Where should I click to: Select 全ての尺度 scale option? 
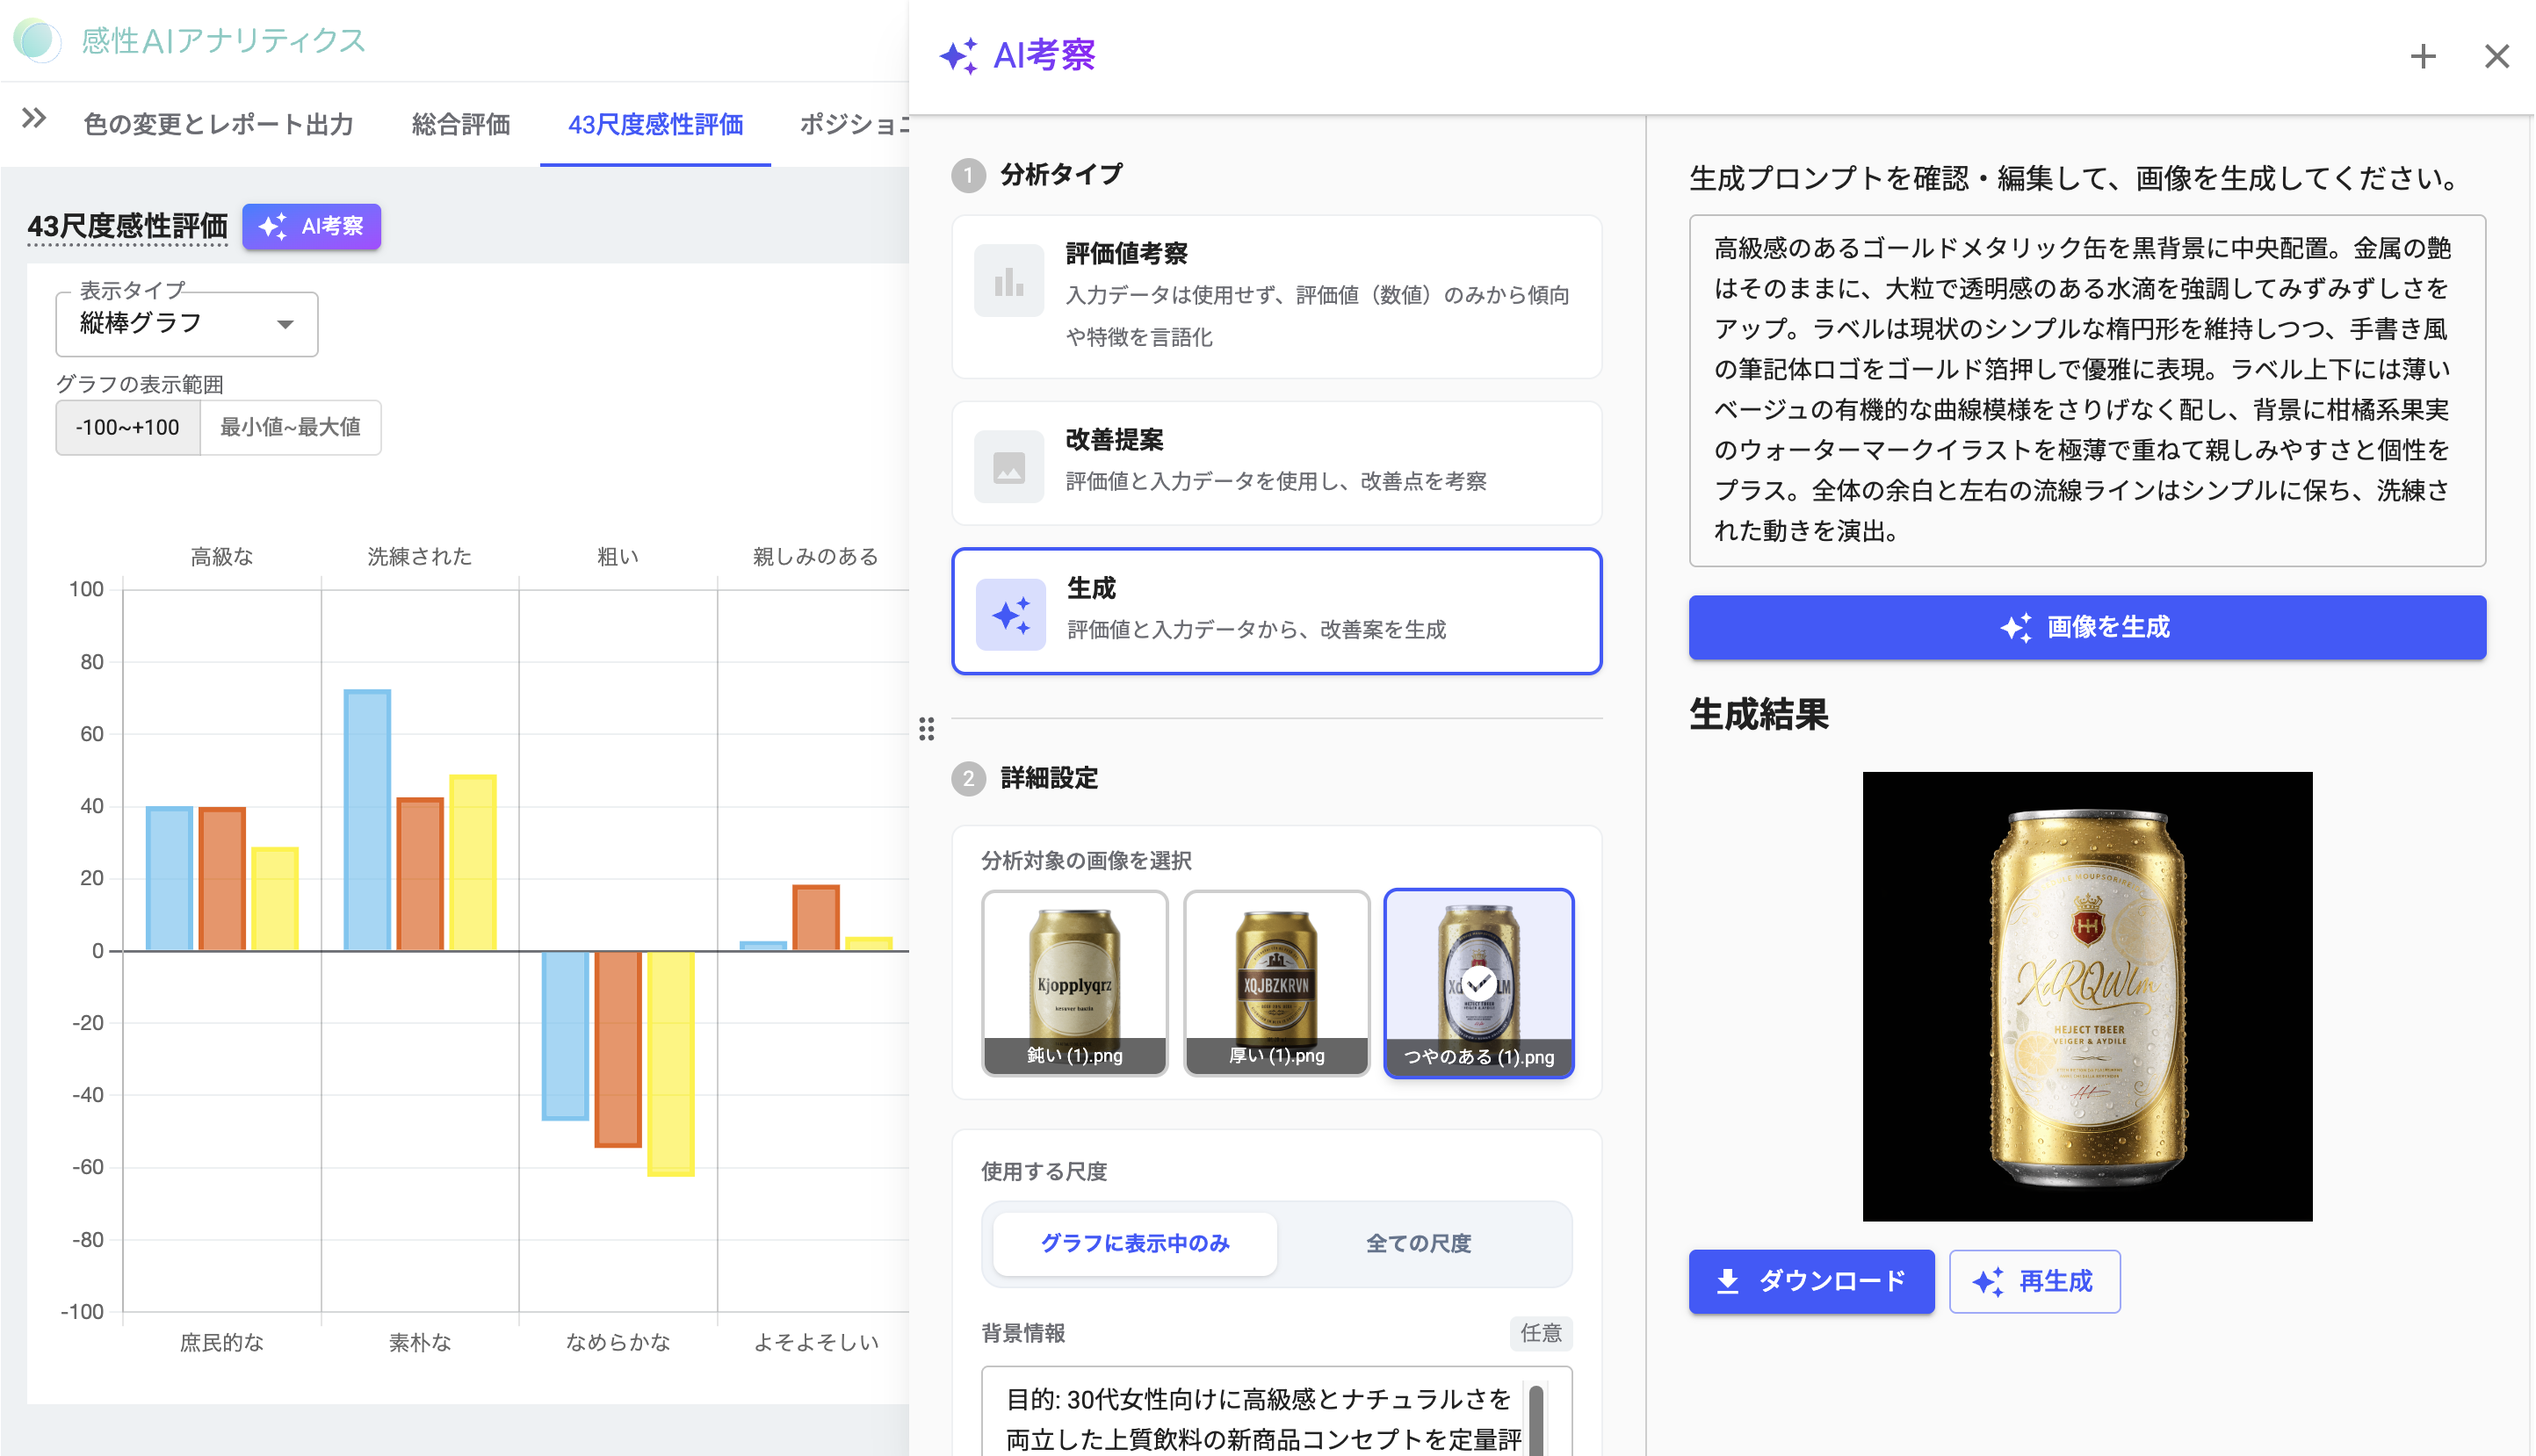1418,1243
